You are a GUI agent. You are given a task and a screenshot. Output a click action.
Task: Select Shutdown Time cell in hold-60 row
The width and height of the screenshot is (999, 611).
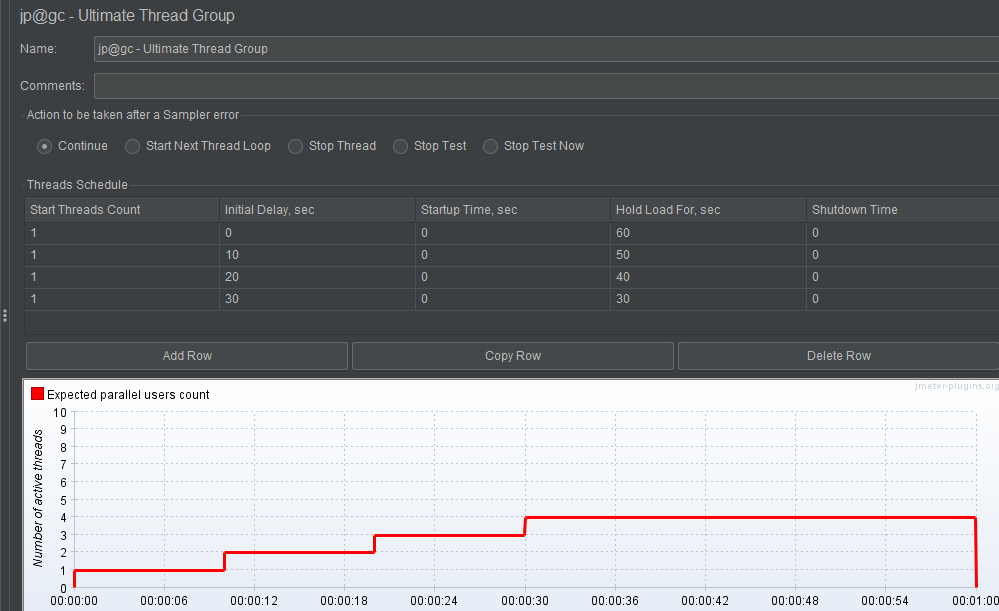903,233
